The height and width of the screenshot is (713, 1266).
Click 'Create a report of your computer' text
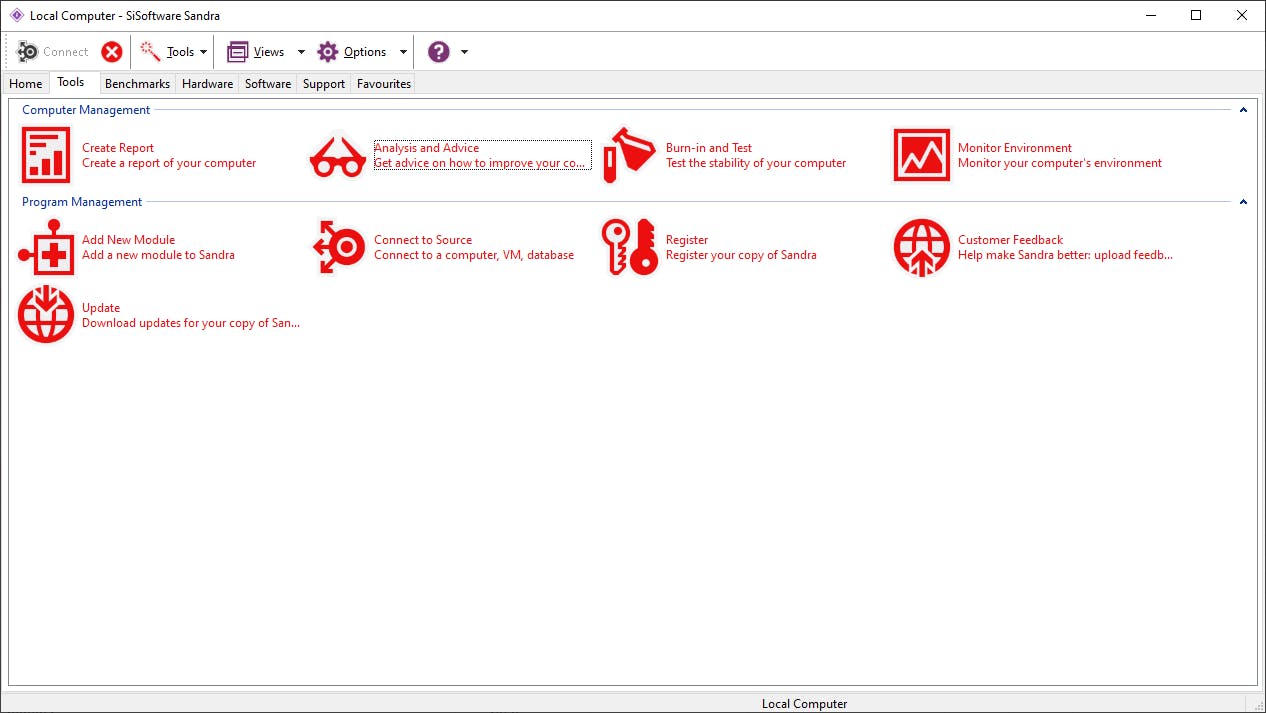pos(169,163)
